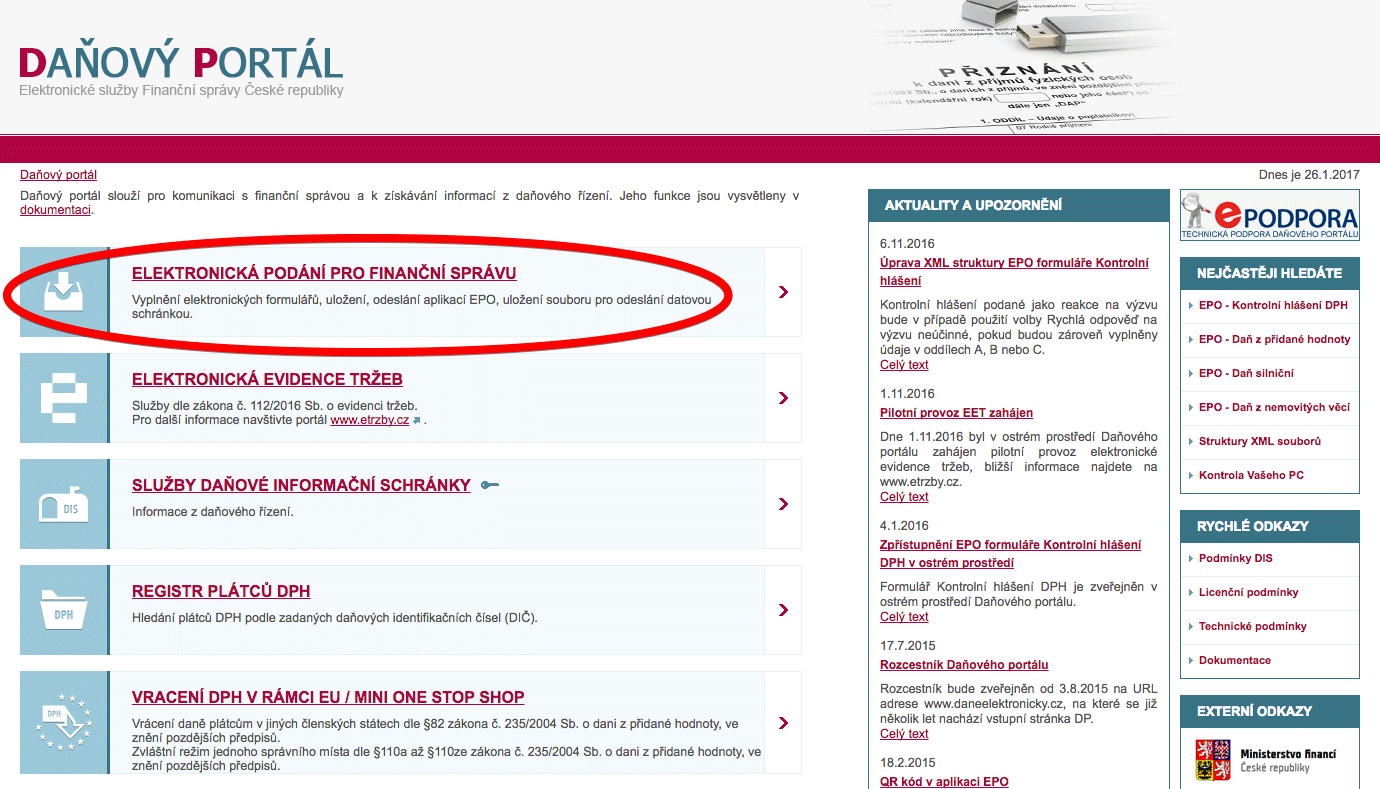
Task: Visit the www.etrzby.cz link under Elektronická evidence tržeb
Action: click(x=370, y=421)
